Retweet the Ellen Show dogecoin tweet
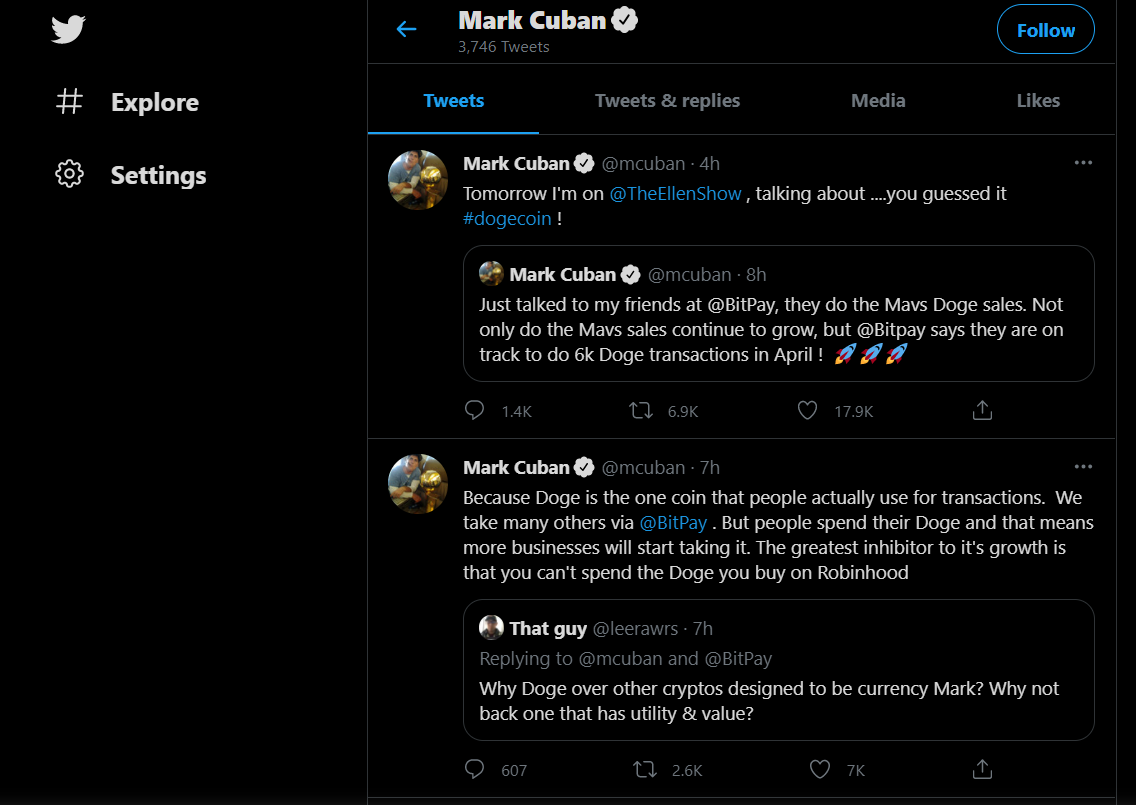The width and height of the screenshot is (1136, 805). pos(640,410)
